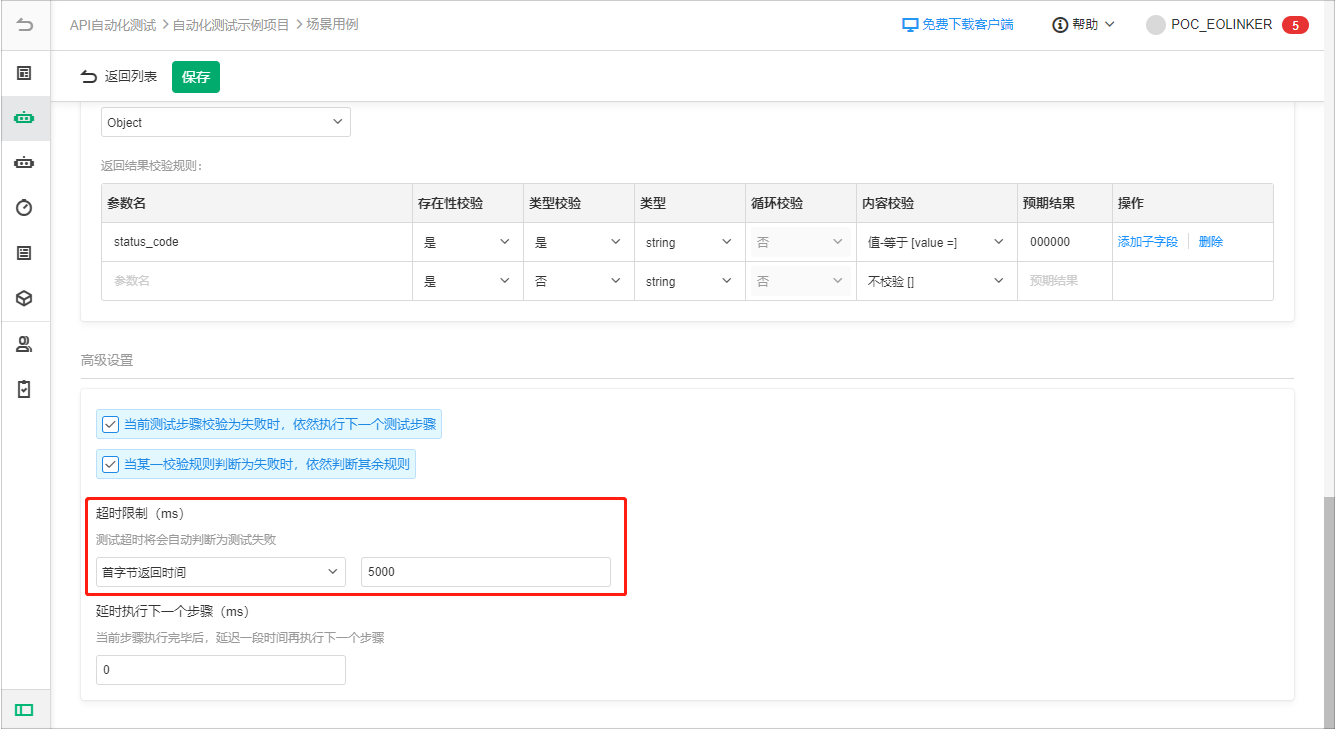Click the 预期结果 field showing 000000

point(1064,242)
